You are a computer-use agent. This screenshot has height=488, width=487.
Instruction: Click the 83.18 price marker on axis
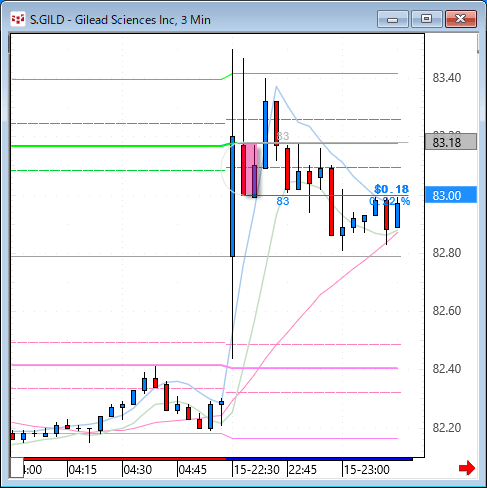pyautogui.click(x=451, y=142)
